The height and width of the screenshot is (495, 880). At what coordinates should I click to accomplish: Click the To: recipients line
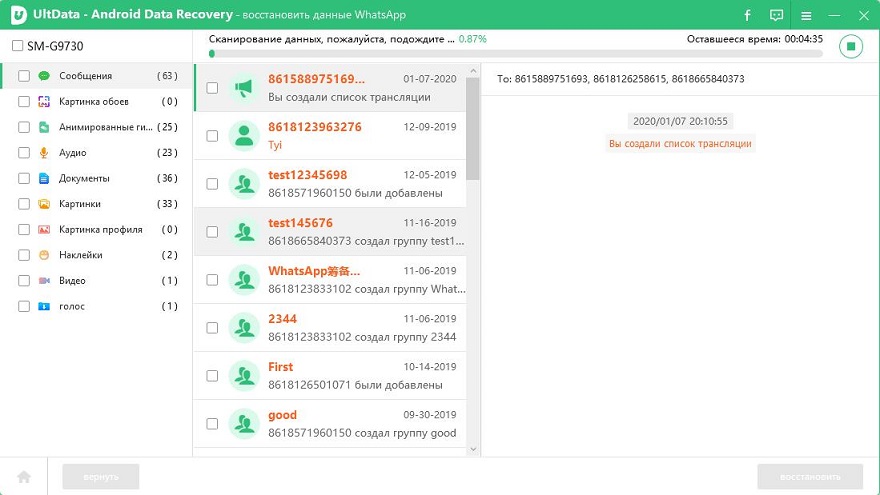[621, 79]
